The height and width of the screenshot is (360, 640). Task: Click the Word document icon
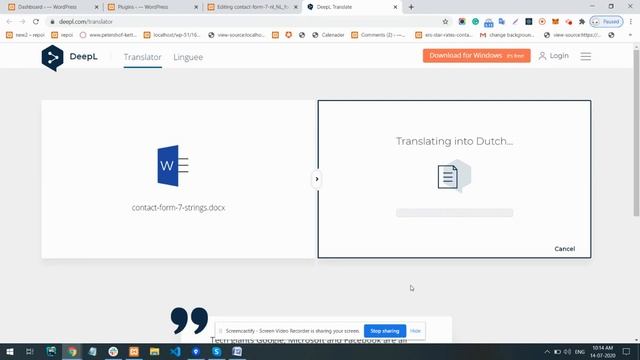pos(173,166)
